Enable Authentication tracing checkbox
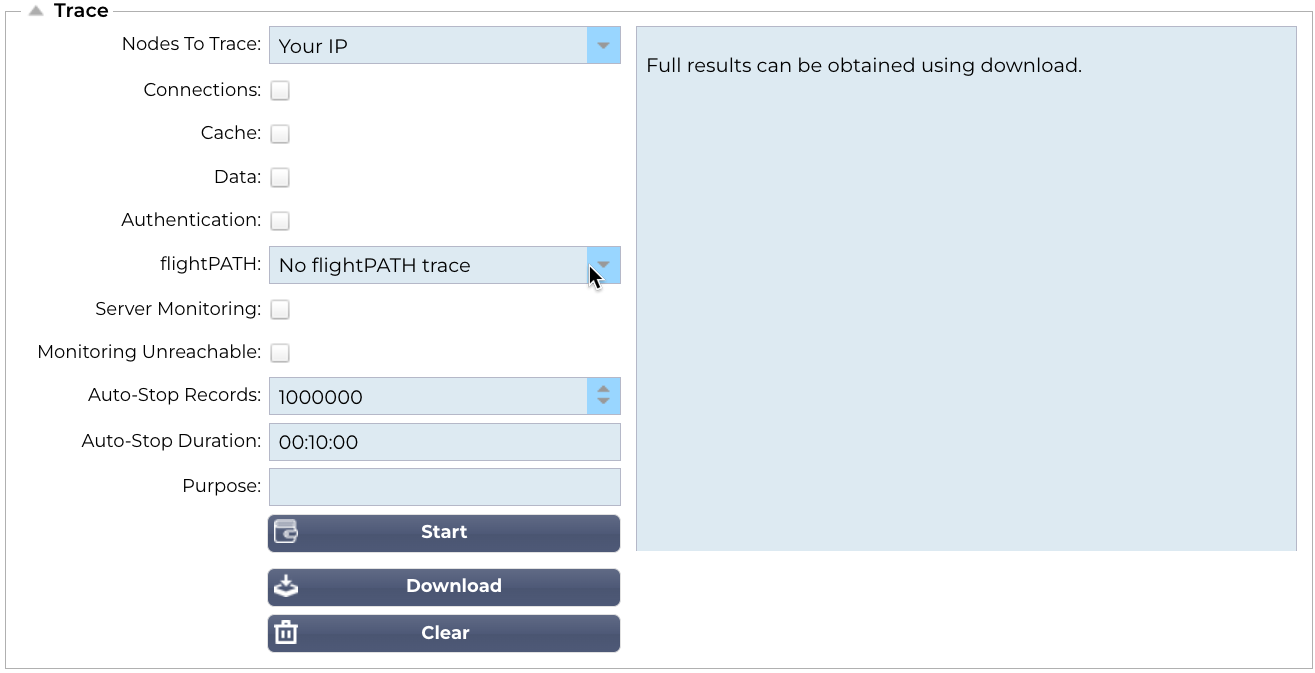This screenshot has height=673, width=1315. tap(280, 221)
